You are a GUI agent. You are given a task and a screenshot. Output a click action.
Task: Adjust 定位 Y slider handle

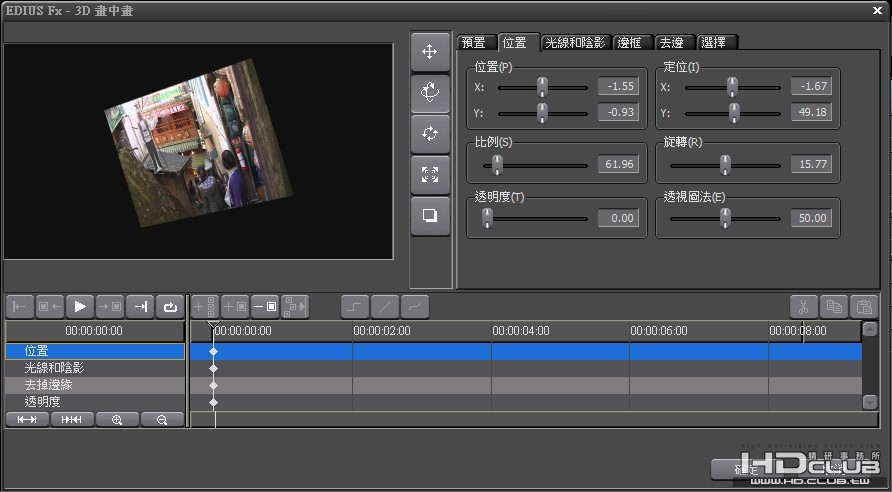(734, 113)
